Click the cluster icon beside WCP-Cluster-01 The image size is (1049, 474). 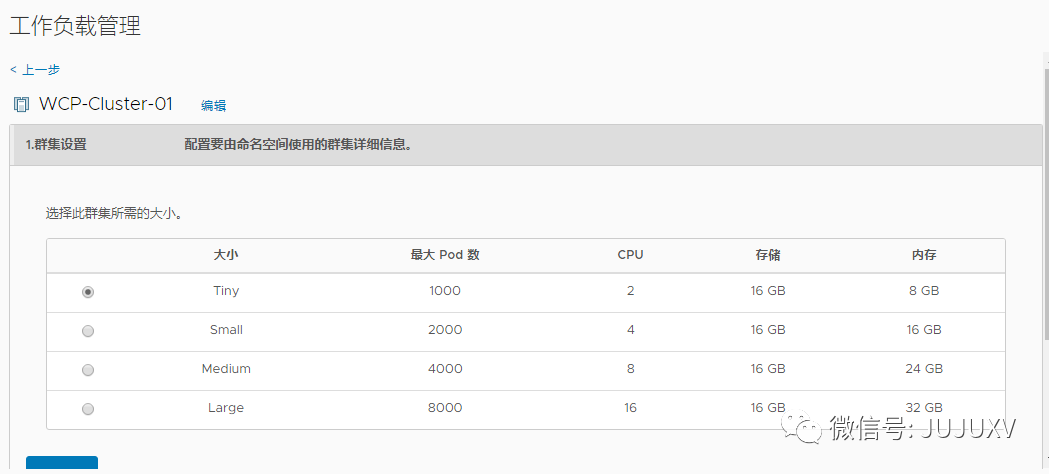(21, 105)
